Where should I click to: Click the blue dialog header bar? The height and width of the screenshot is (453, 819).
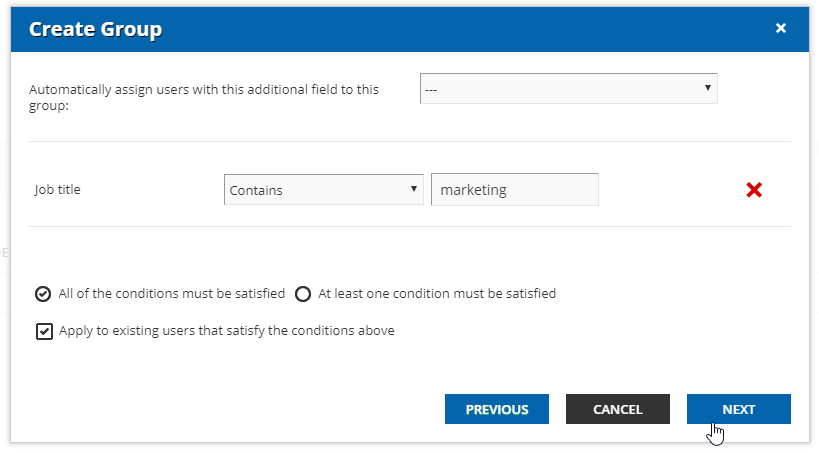tap(410, 29)
